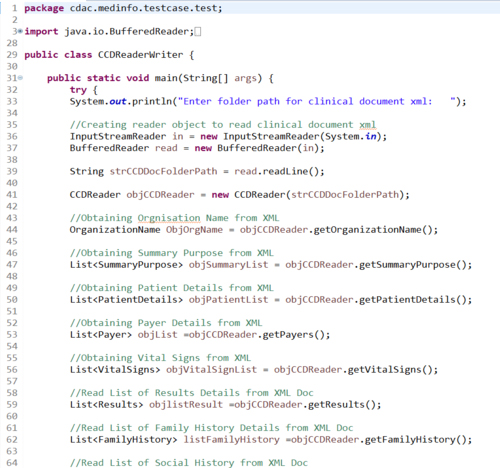This screenshot has height=468, width=500.
Task: Click the objCCDReader variable declaration
Action: [x=160, y=195]
